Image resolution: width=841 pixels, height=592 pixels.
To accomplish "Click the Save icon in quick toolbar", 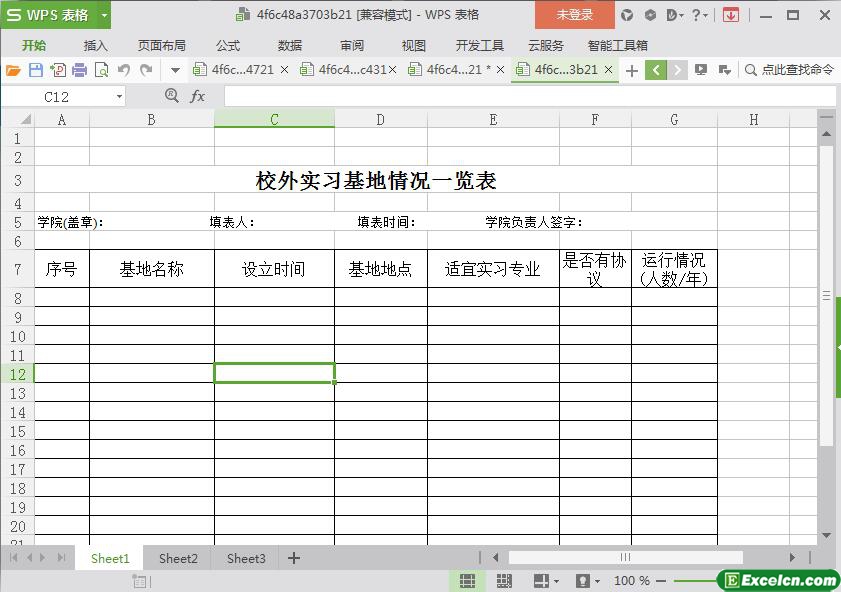I will [x=36, y=70].
